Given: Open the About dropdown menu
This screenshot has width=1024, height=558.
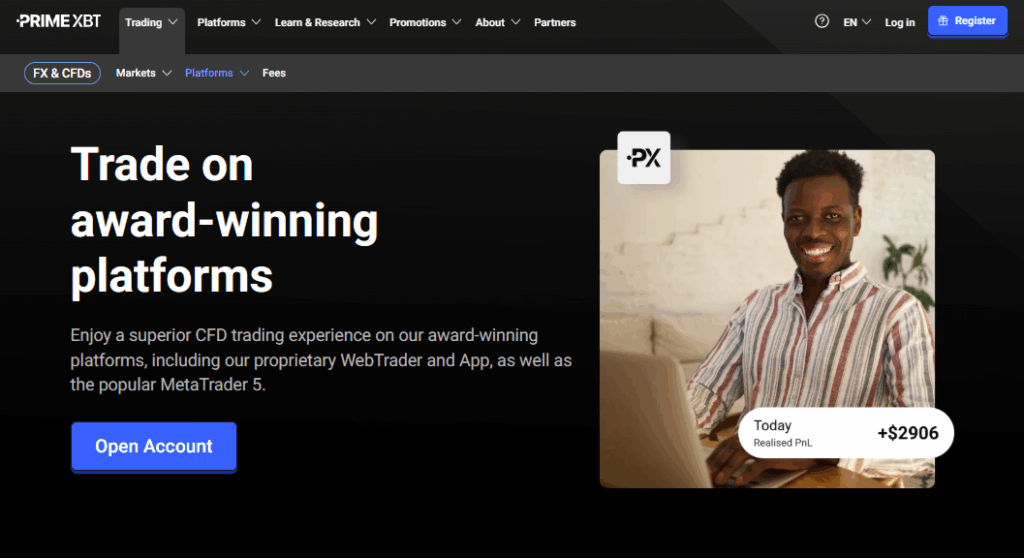Looking at the screenshot, I should pos(498,22).
